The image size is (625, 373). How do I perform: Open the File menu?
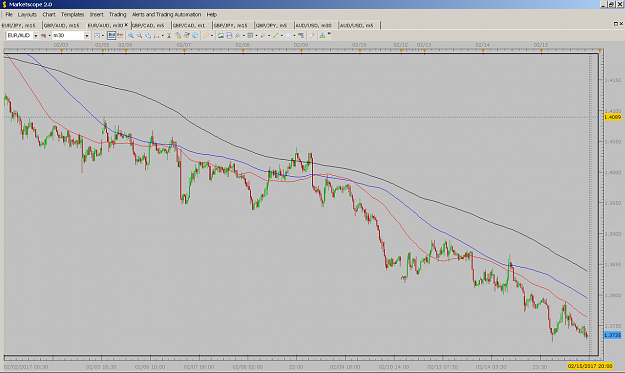click(9, 14)
